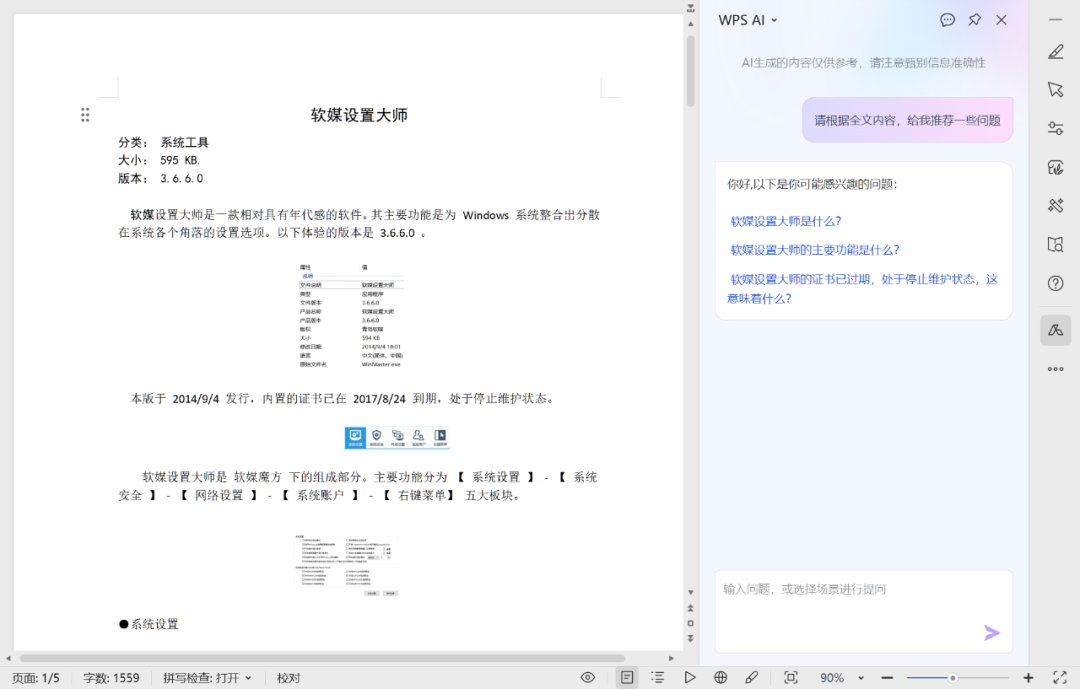1080x689 pixels.
Task: Click the 字数: 1559 word count
Action: [x=111, y=678]
